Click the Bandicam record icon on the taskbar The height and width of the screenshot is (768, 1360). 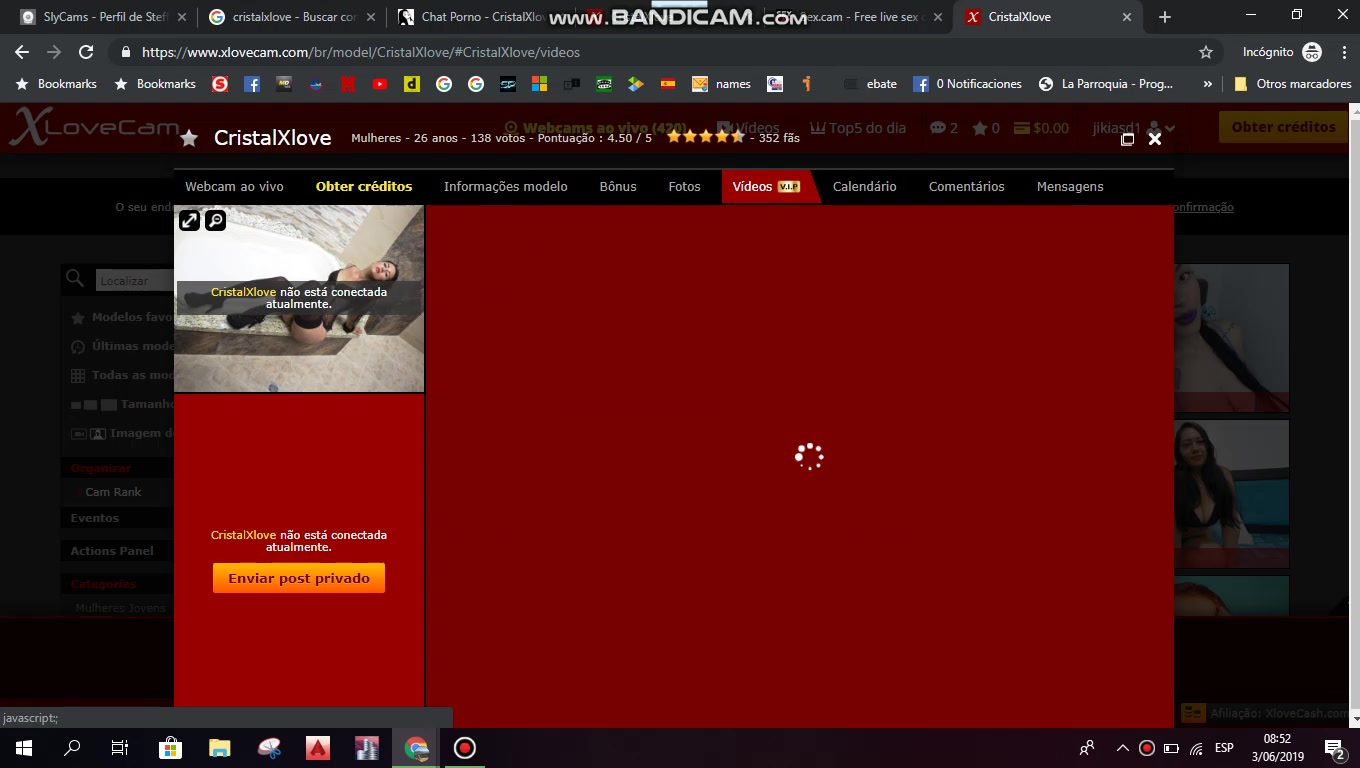[x=465, y=748]
